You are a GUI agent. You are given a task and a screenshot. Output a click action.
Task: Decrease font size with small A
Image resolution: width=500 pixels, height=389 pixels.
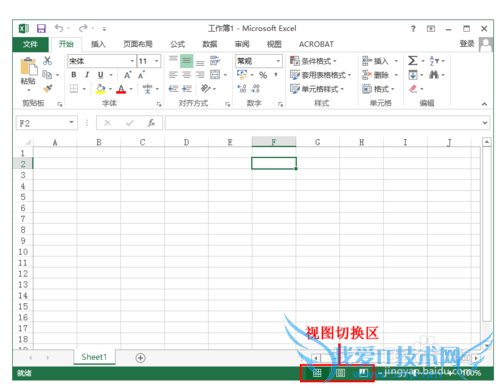(x=141, y=75)
